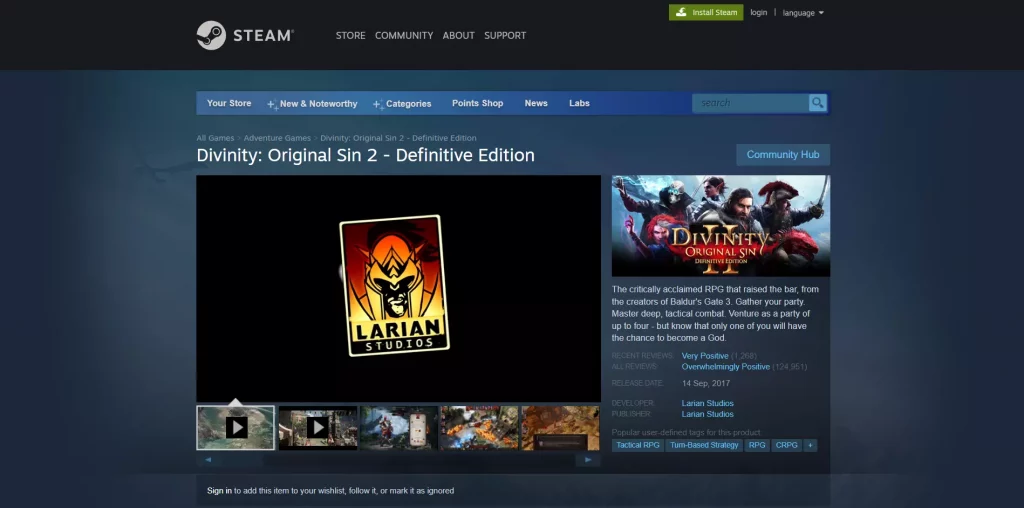Click the Steam logo in the header
Screen dimensions: 1024x508
click(245, 35)
